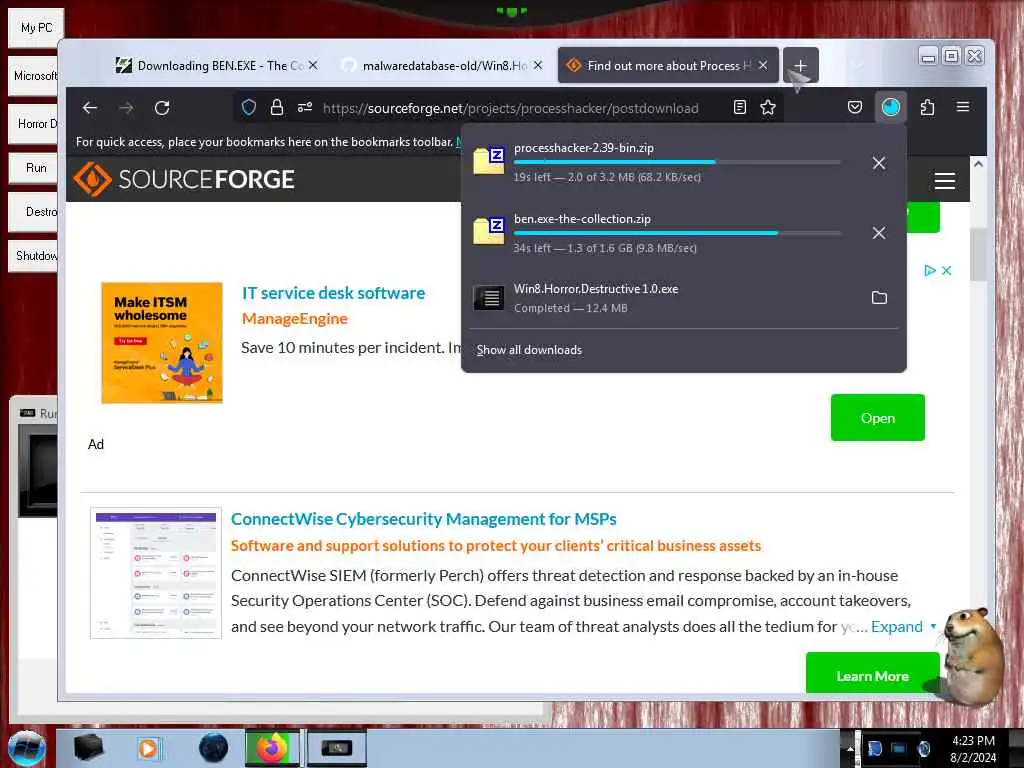Expand the ConnectWise description
This screenshot has height=768, width=1024.
[x=903, y=627]
